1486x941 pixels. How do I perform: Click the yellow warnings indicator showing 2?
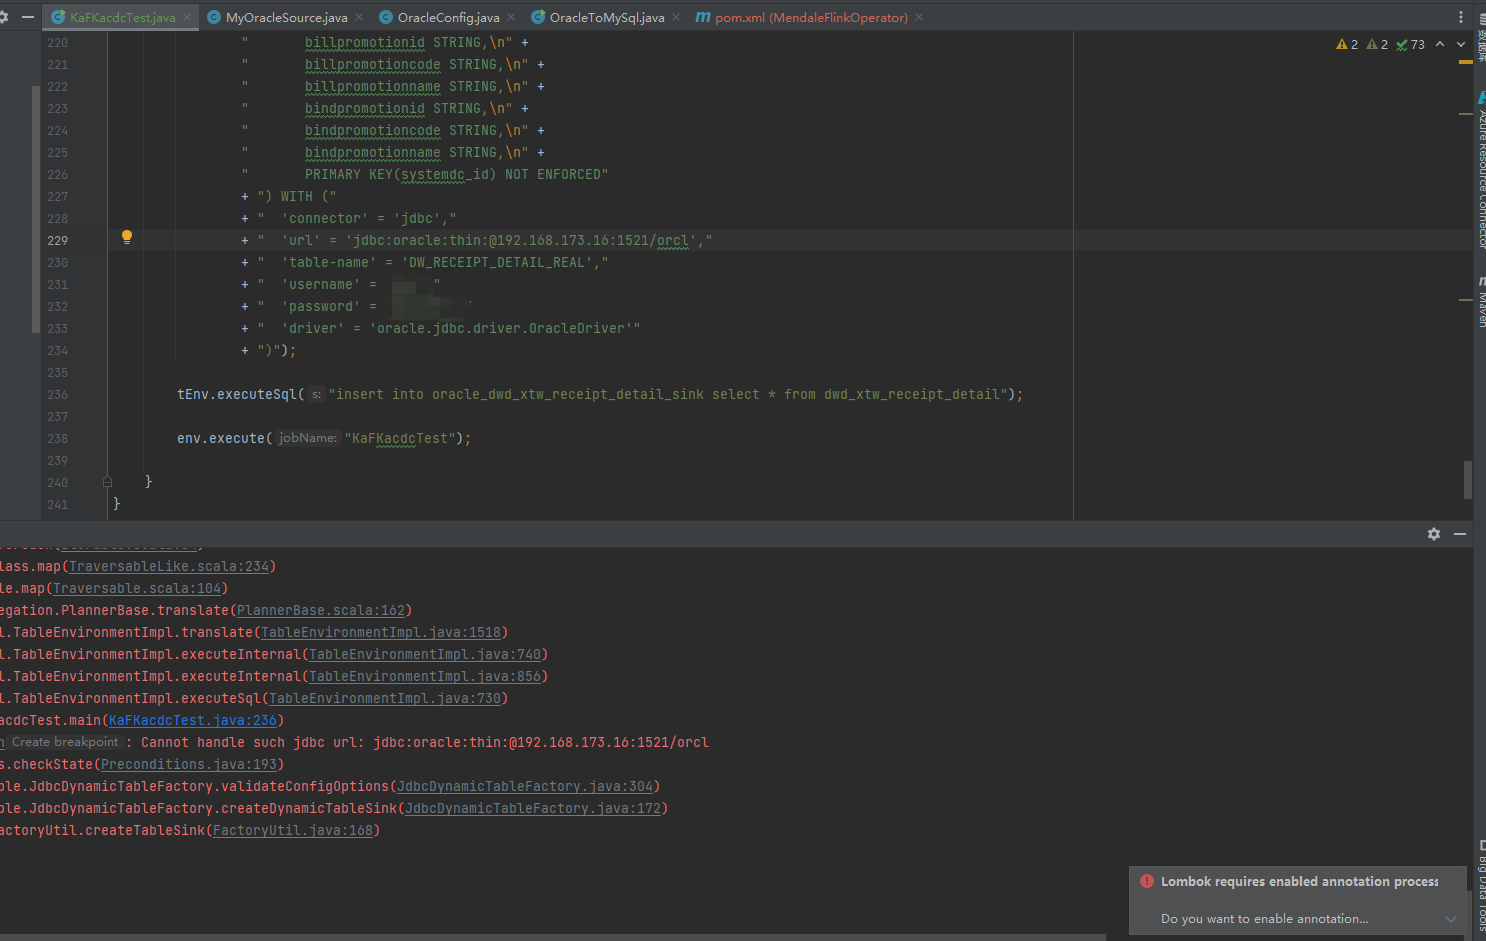coord(1347,44)
